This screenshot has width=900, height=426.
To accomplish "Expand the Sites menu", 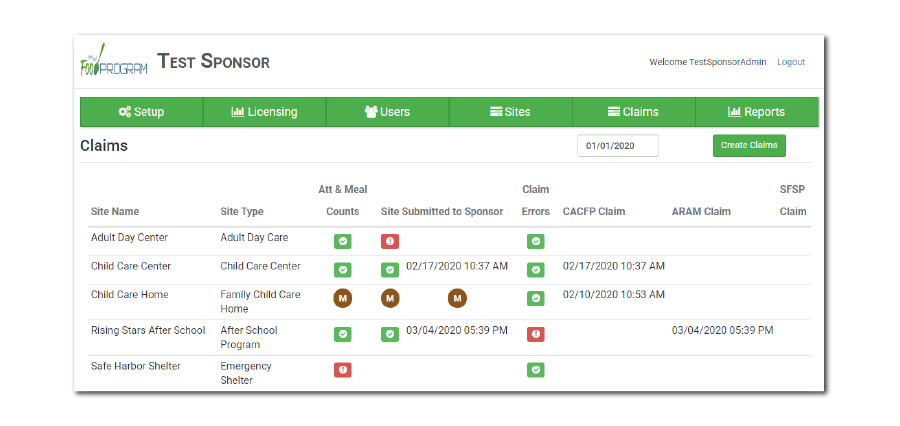I will click(x=510, y=112).
